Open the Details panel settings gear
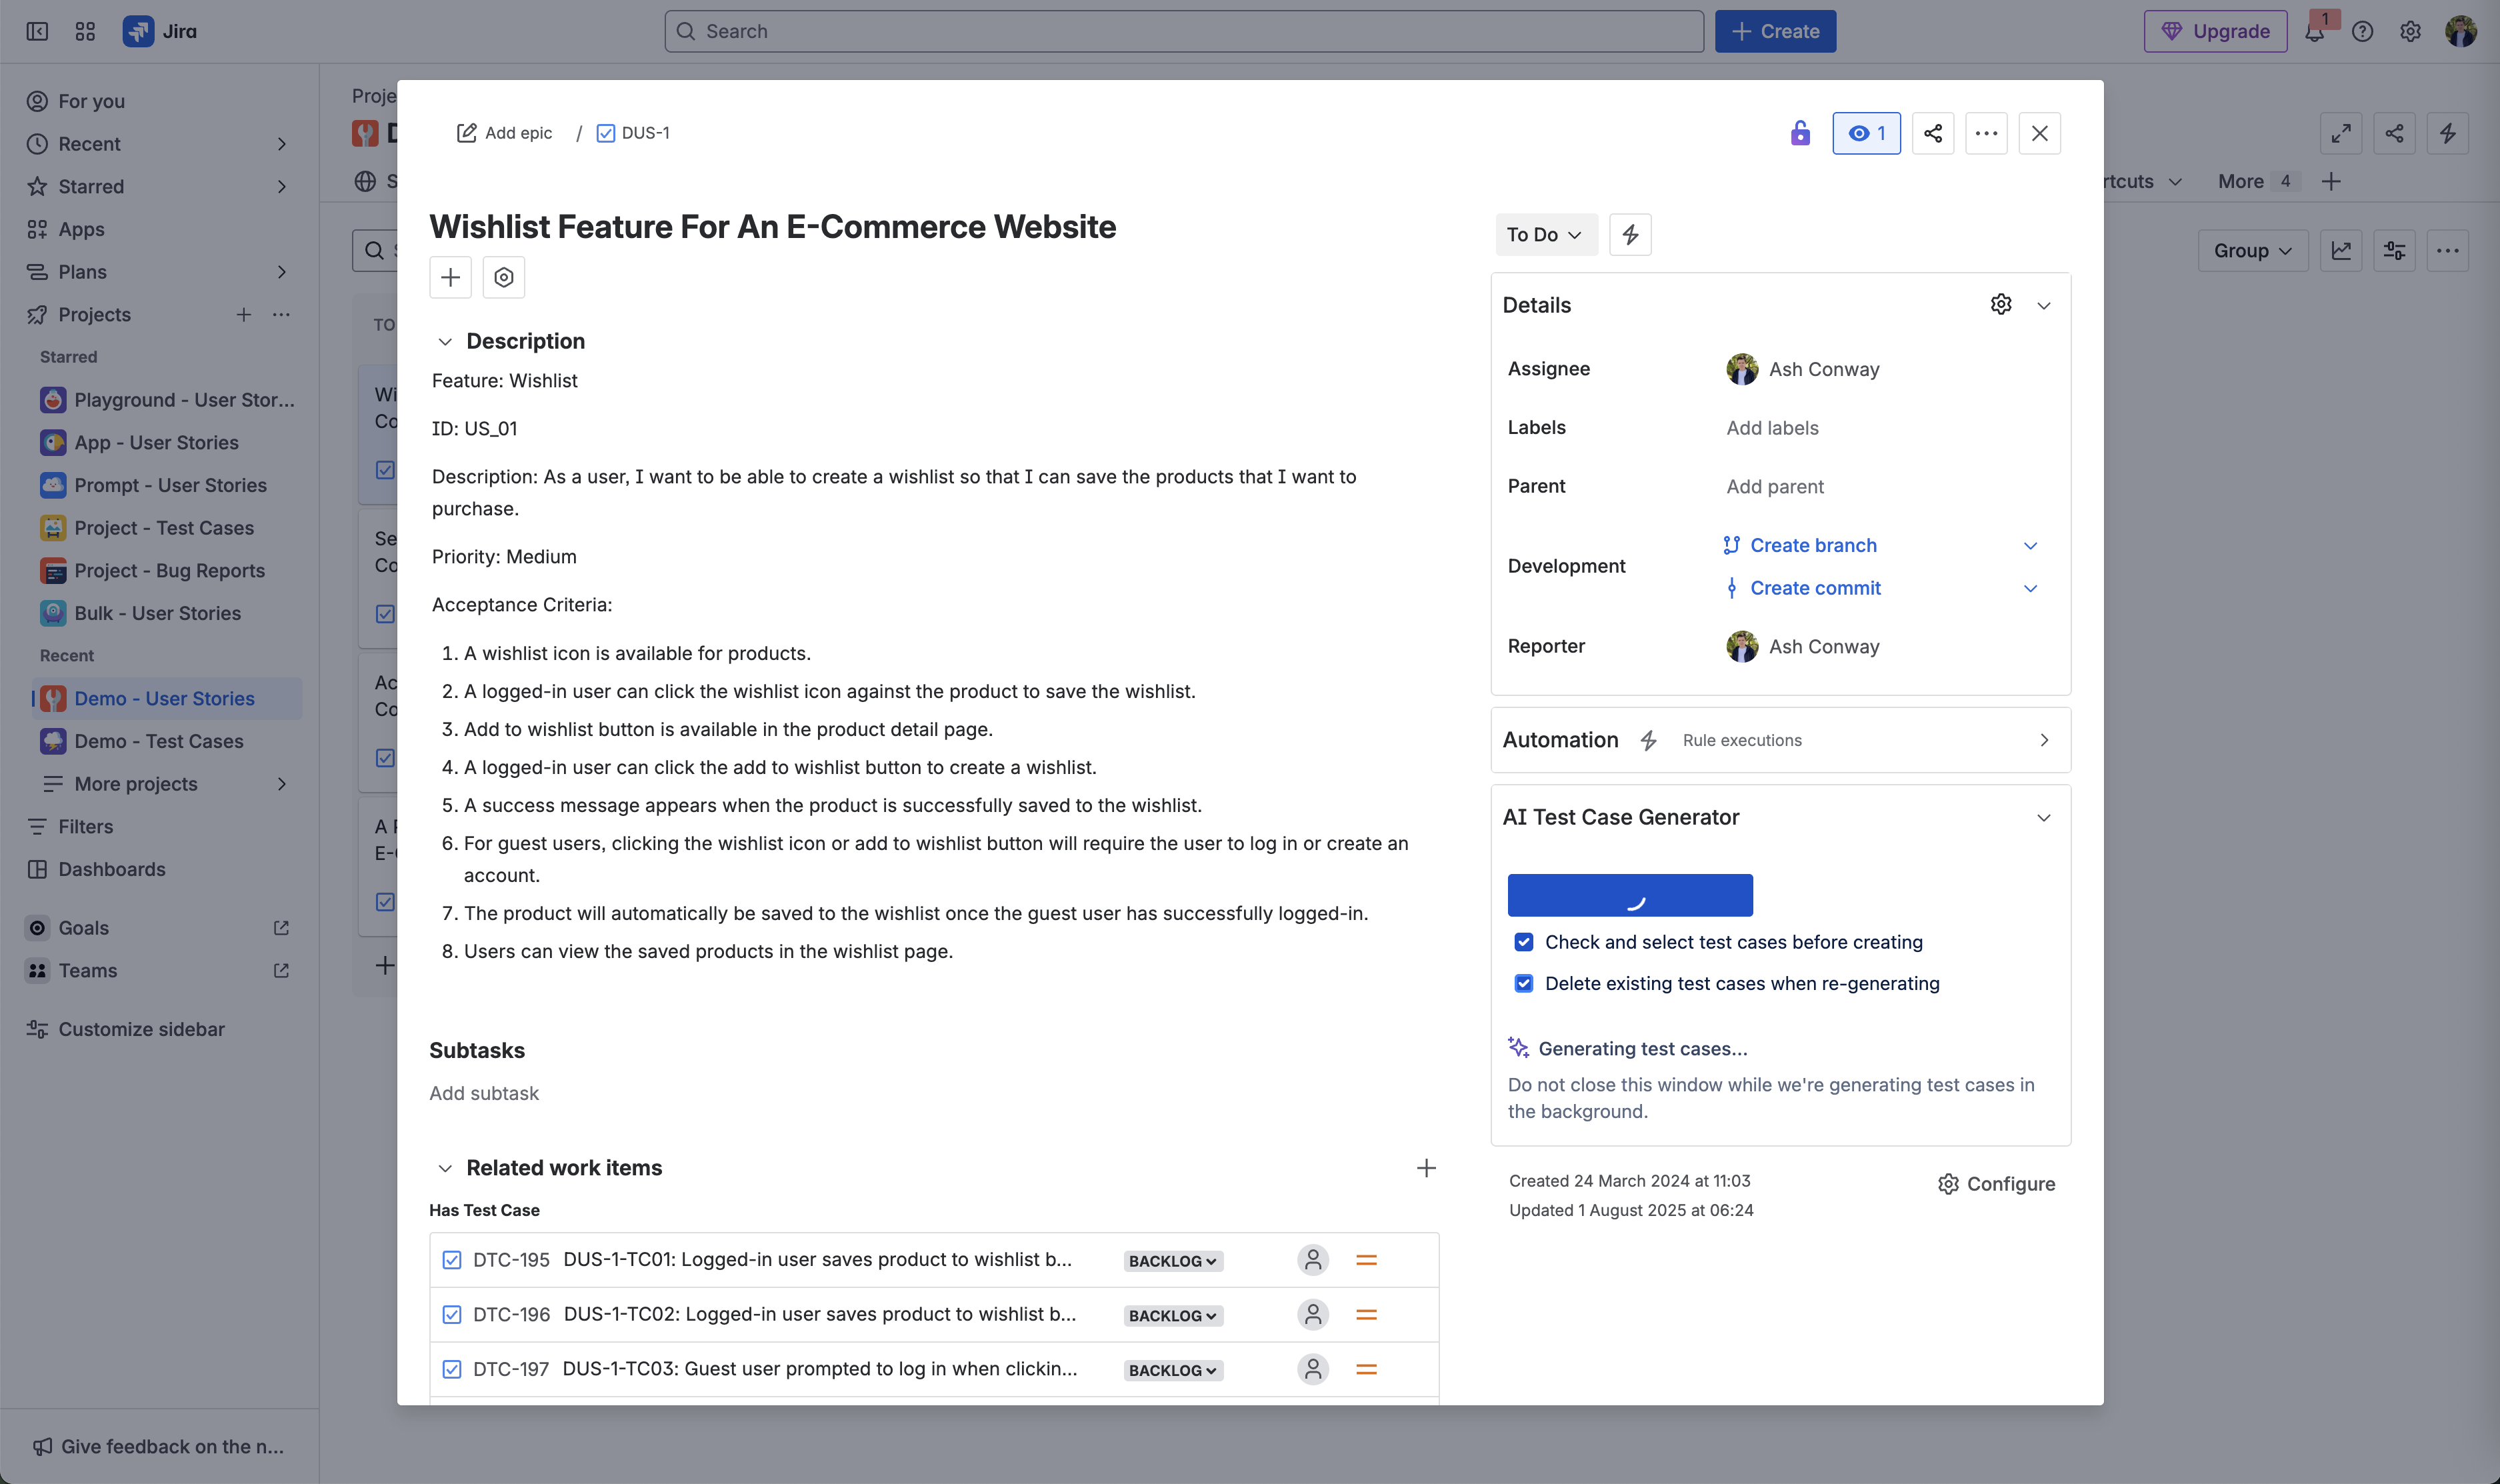2500x1484 pixels. pos(2000,304)
